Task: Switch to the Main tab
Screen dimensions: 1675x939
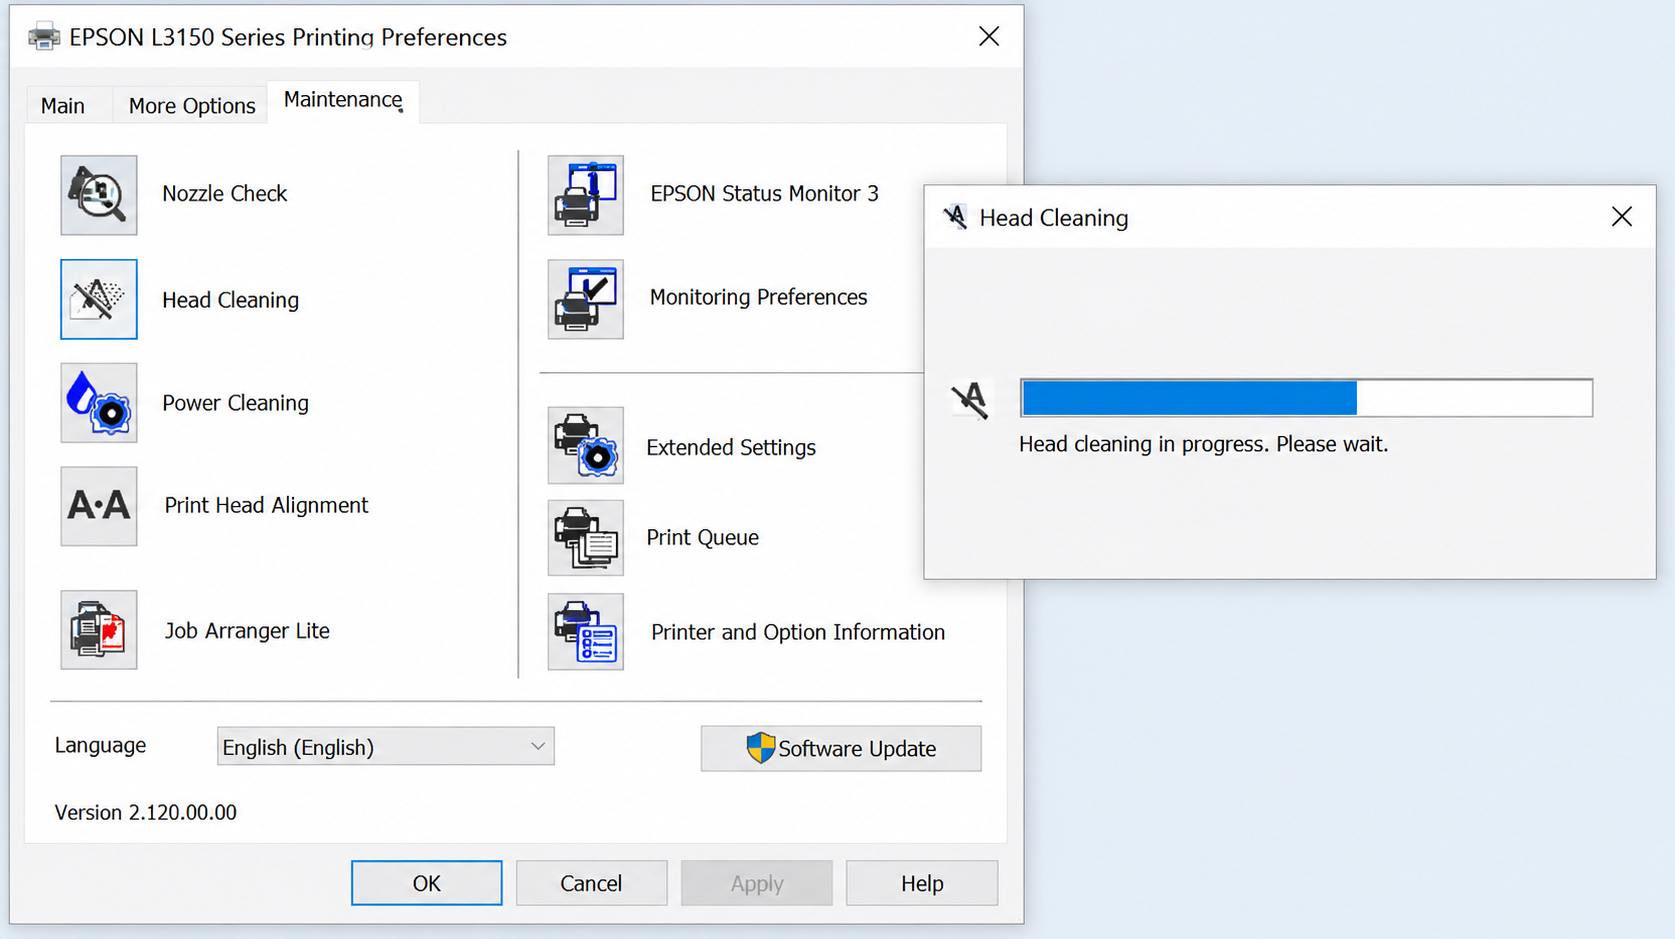Action: point(63,105)
